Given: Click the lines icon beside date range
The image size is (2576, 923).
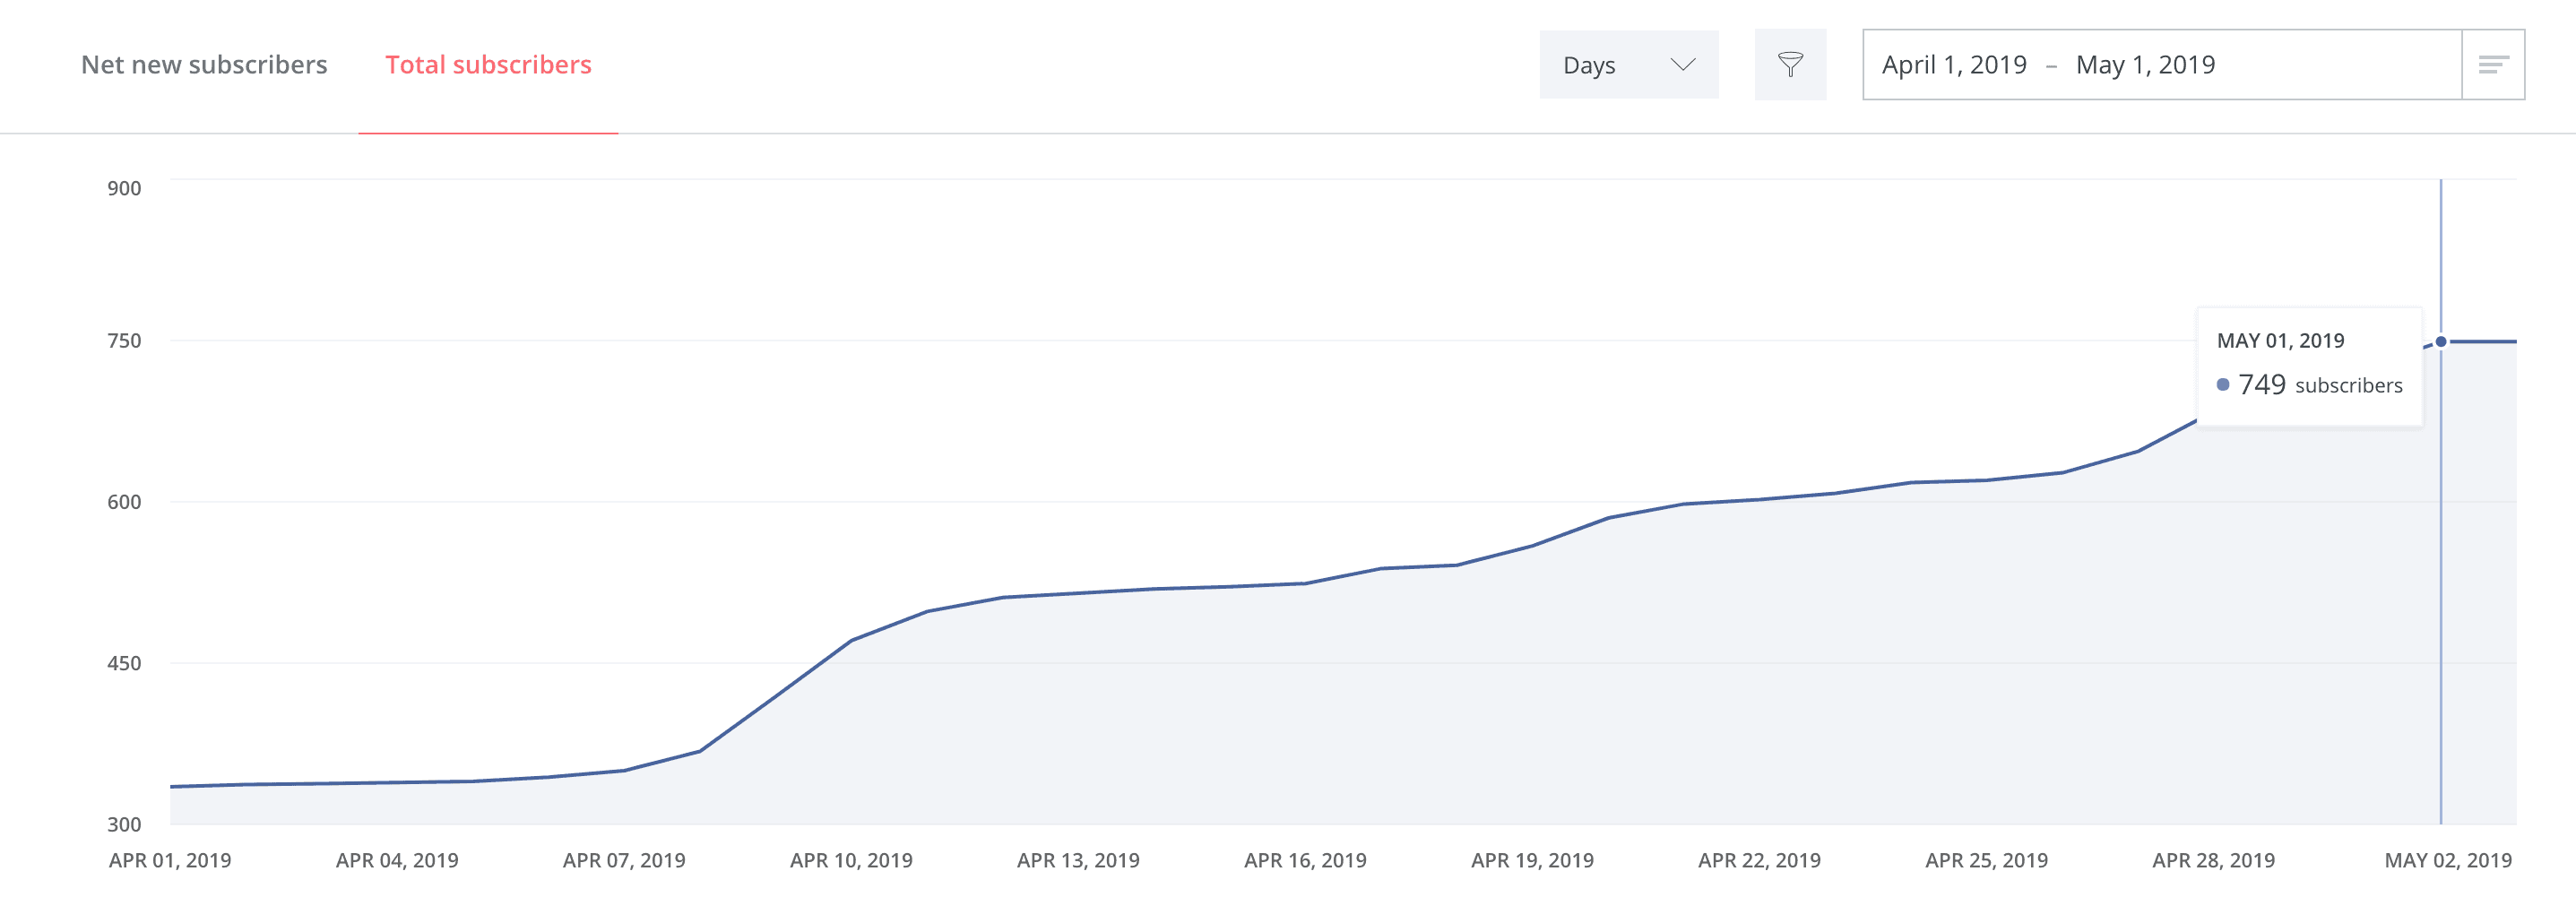Looking at the screenshot, I should click(2493, 65).
